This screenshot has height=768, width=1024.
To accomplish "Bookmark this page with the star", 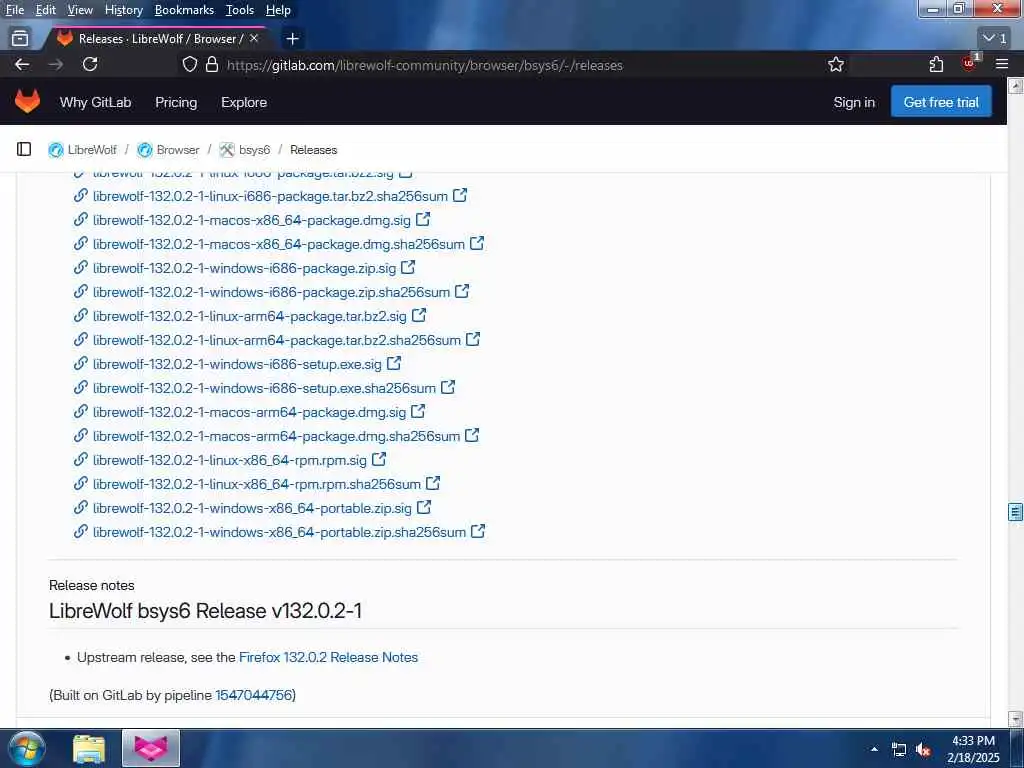I will [836, 65].
